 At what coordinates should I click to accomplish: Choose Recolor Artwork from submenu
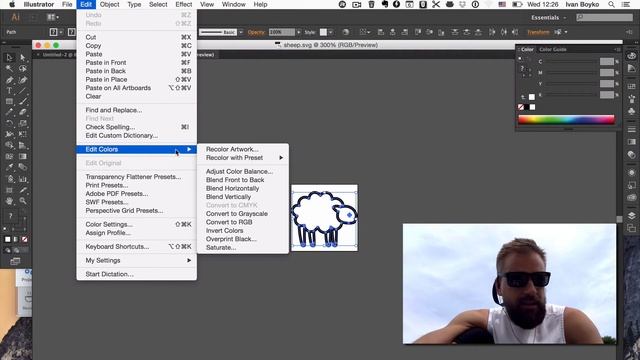[x=232, y=149]
